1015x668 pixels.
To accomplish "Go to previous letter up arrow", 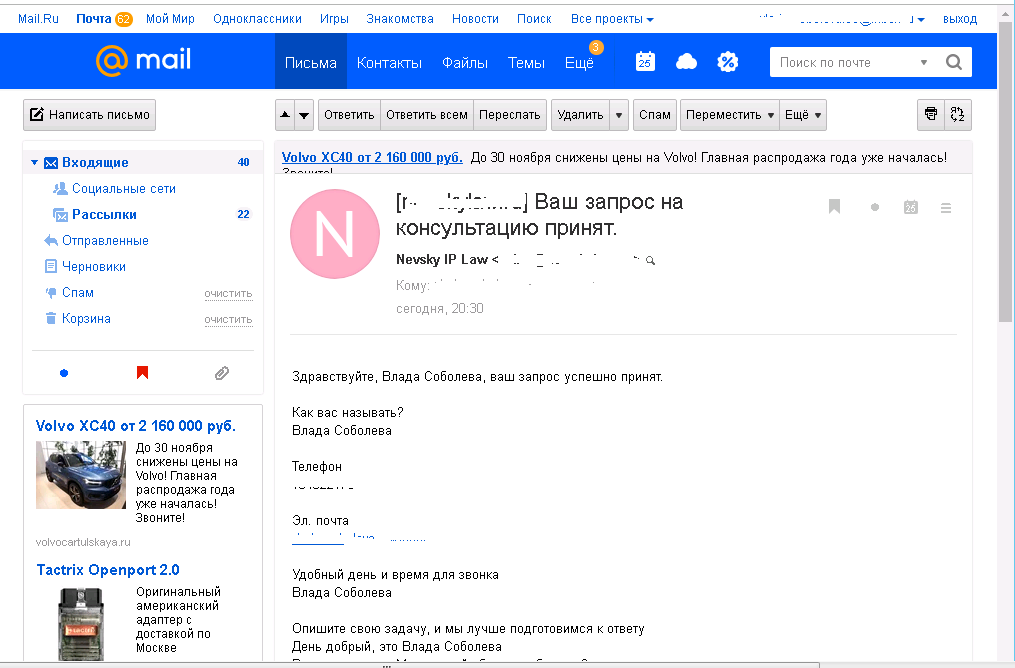I will click(285, 115).
